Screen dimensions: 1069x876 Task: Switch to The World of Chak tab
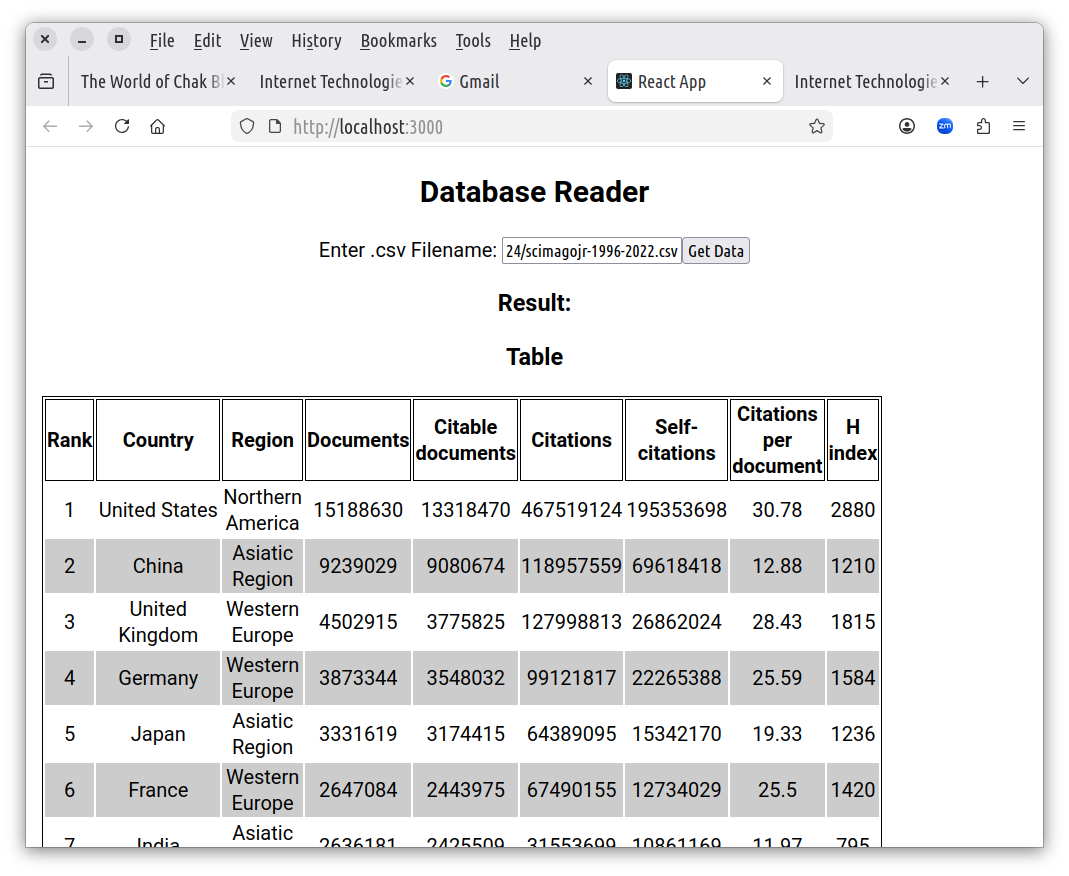[x=150, y=82]
